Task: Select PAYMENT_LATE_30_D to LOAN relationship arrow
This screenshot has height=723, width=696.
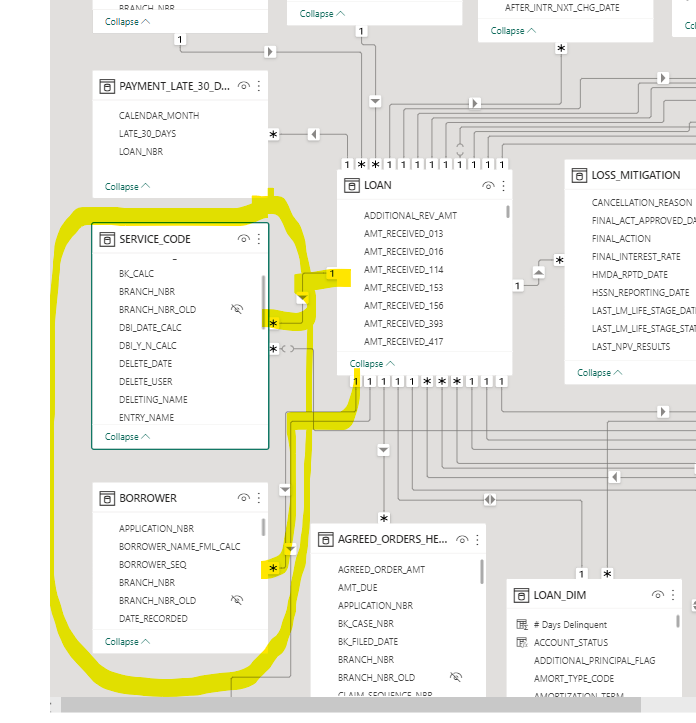Action: point(314,134)
